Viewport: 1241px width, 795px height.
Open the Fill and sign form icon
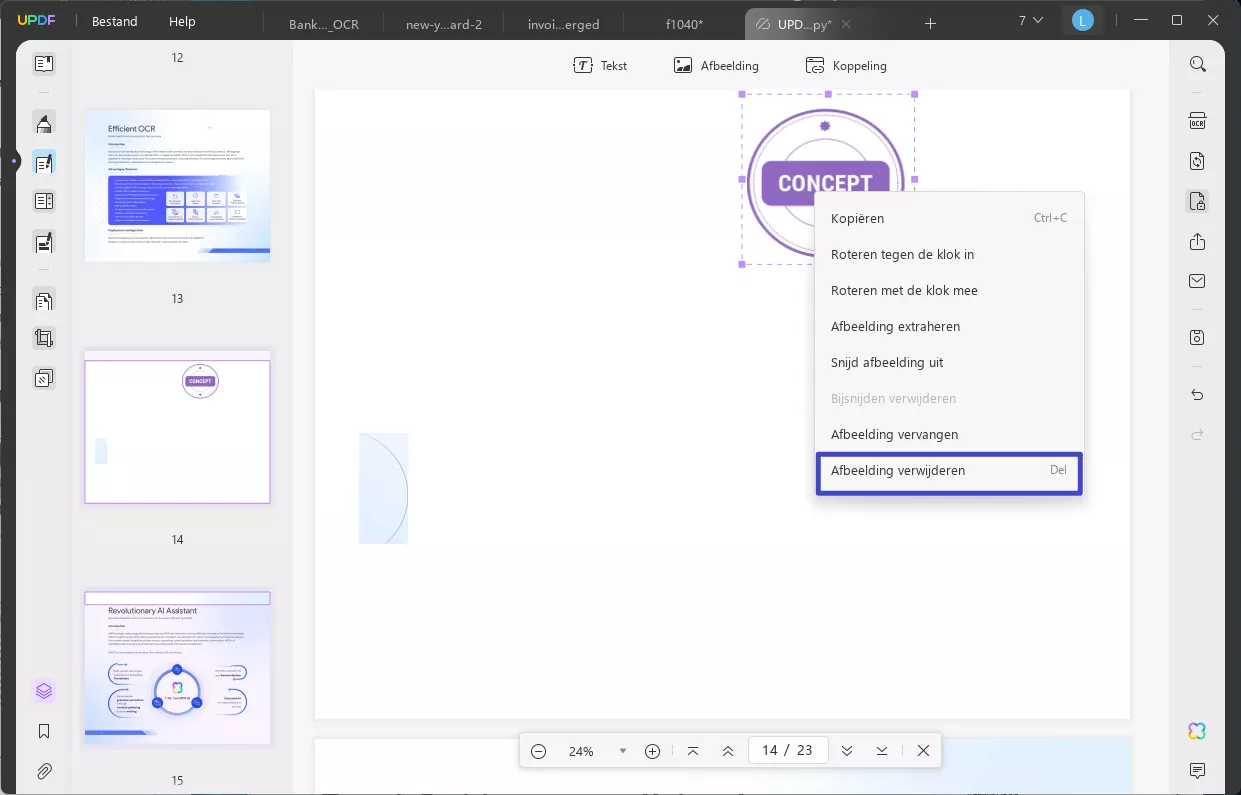[x=44, y=242]
